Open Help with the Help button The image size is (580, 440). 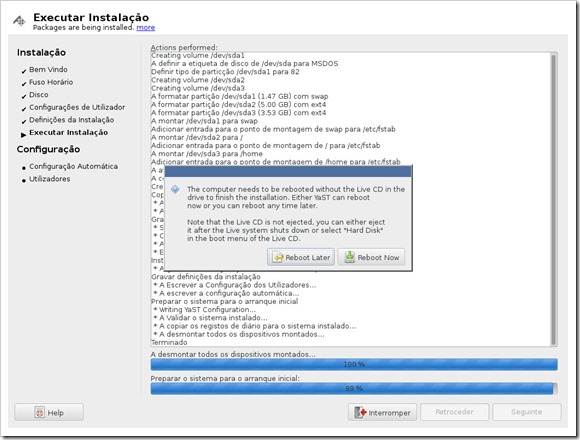pos(49,412)
